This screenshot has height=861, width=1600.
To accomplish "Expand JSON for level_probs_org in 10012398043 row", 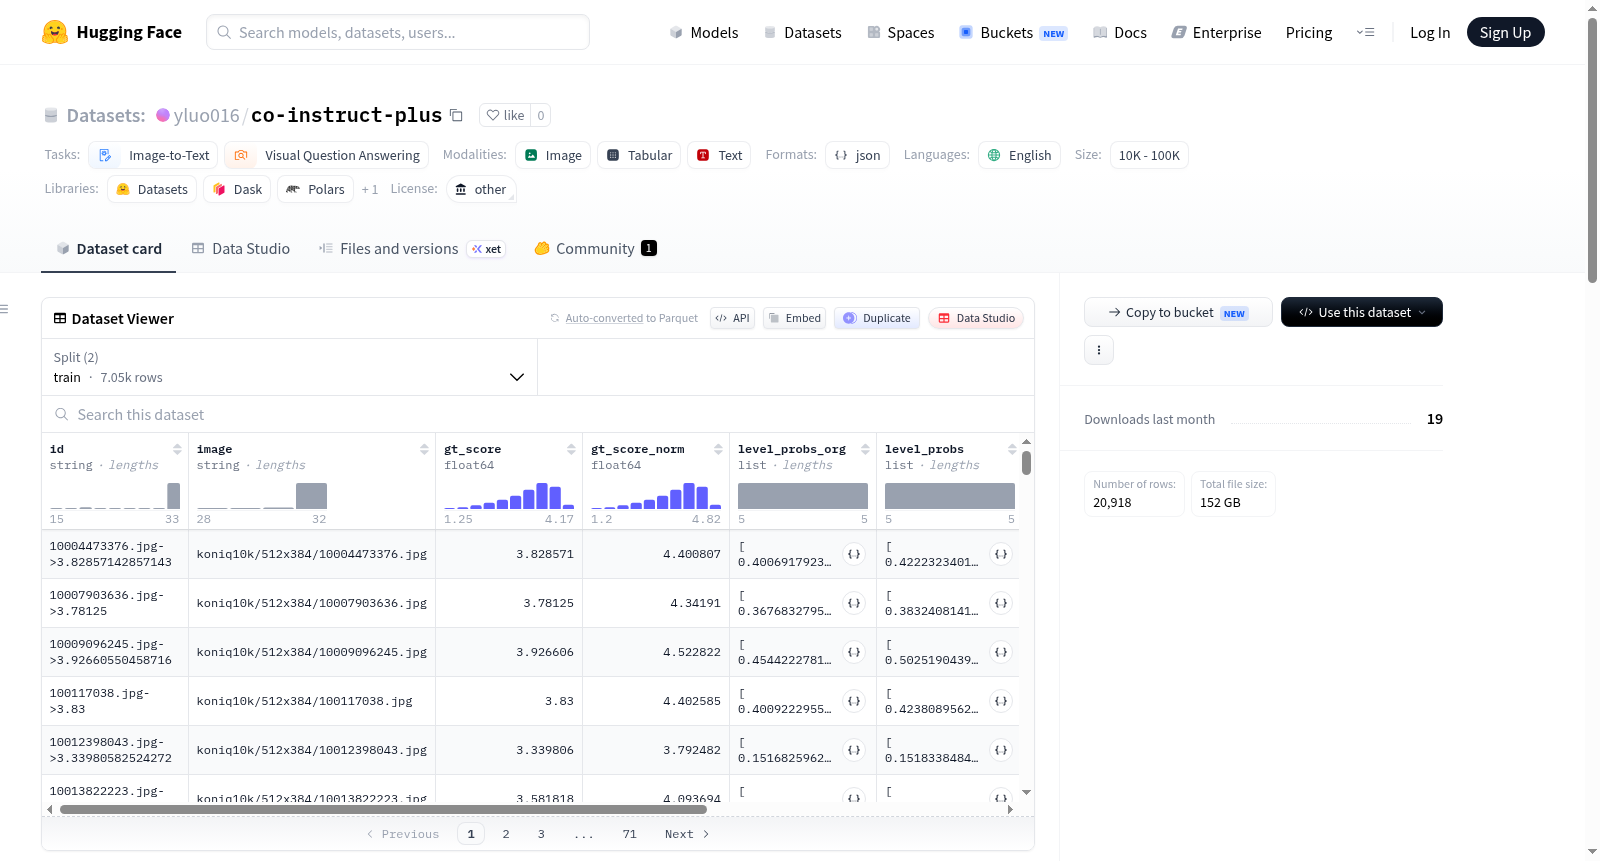I will coord(854,750).
